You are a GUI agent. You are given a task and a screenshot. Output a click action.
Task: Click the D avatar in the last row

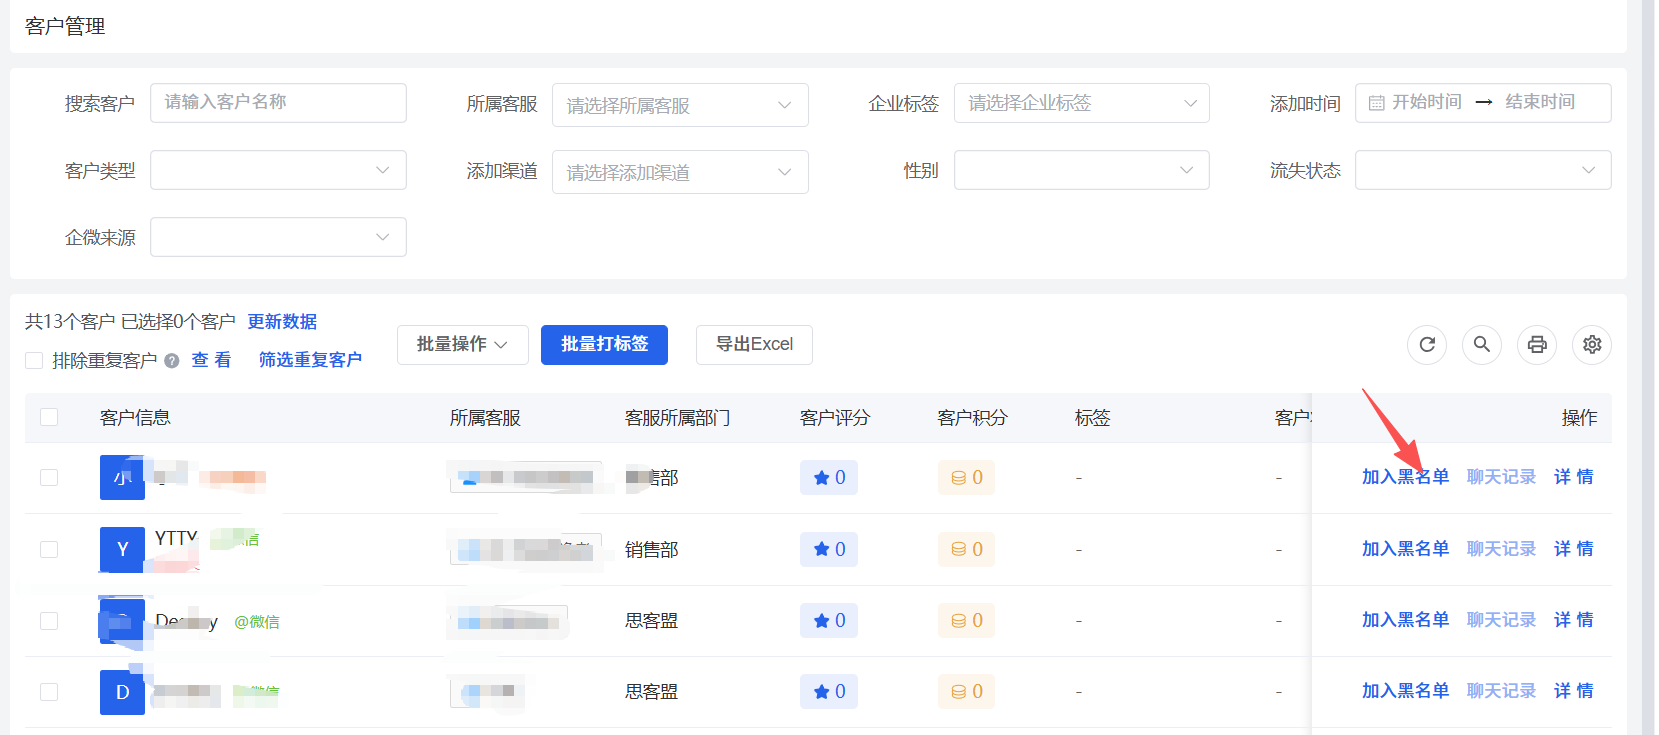(122, 692)
